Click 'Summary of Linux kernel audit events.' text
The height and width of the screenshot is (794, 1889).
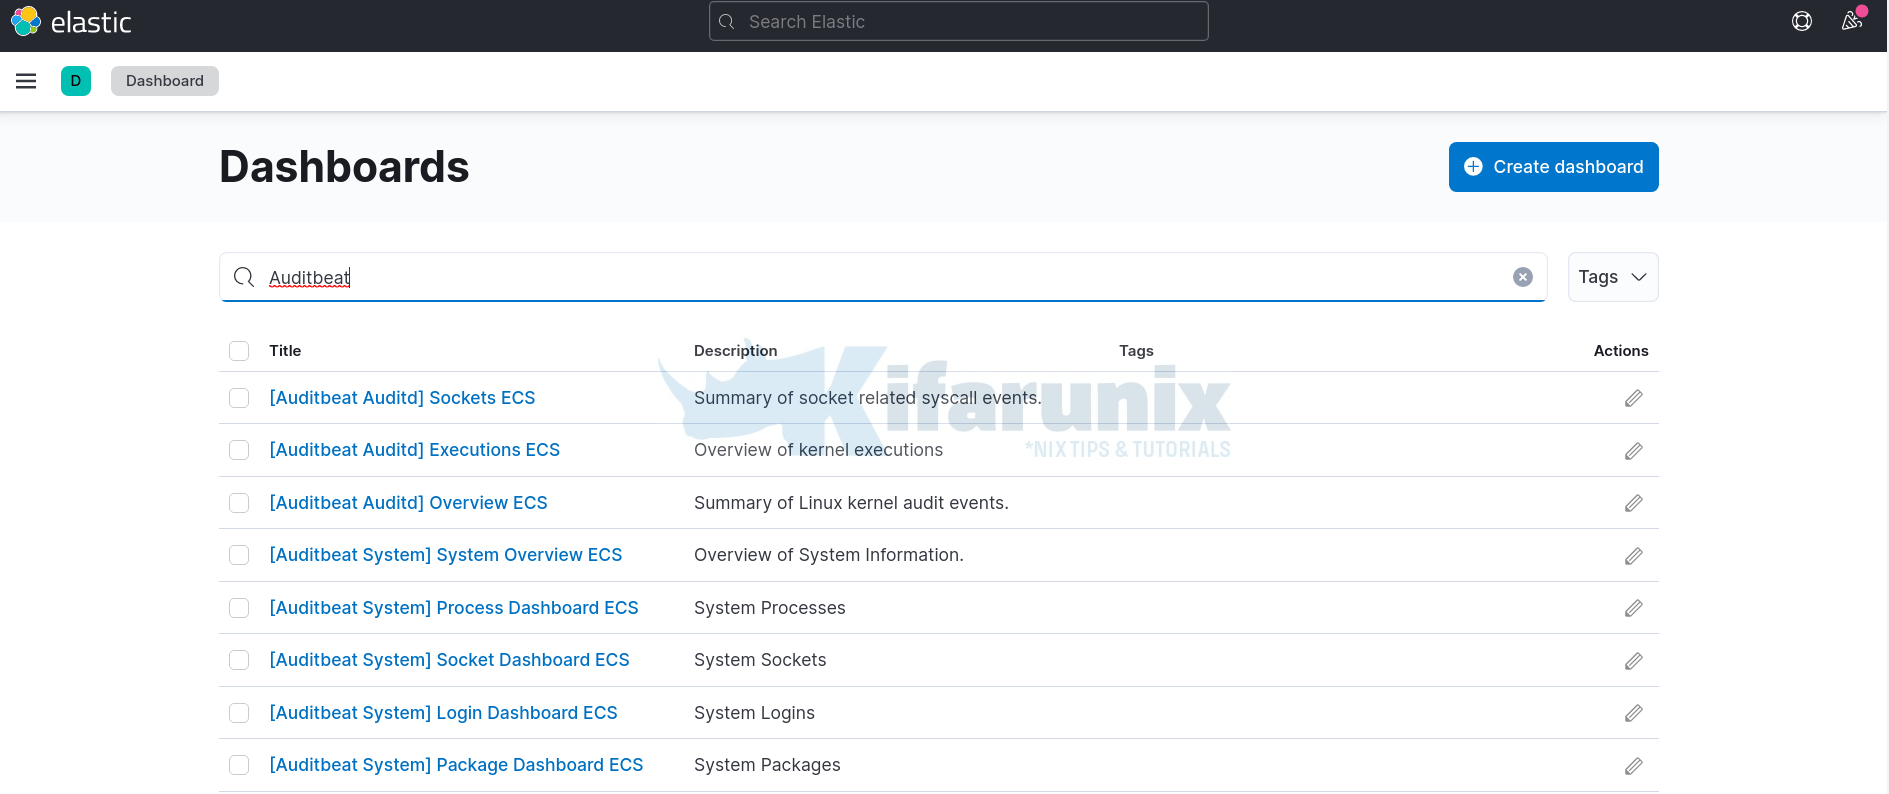(851, 503)
